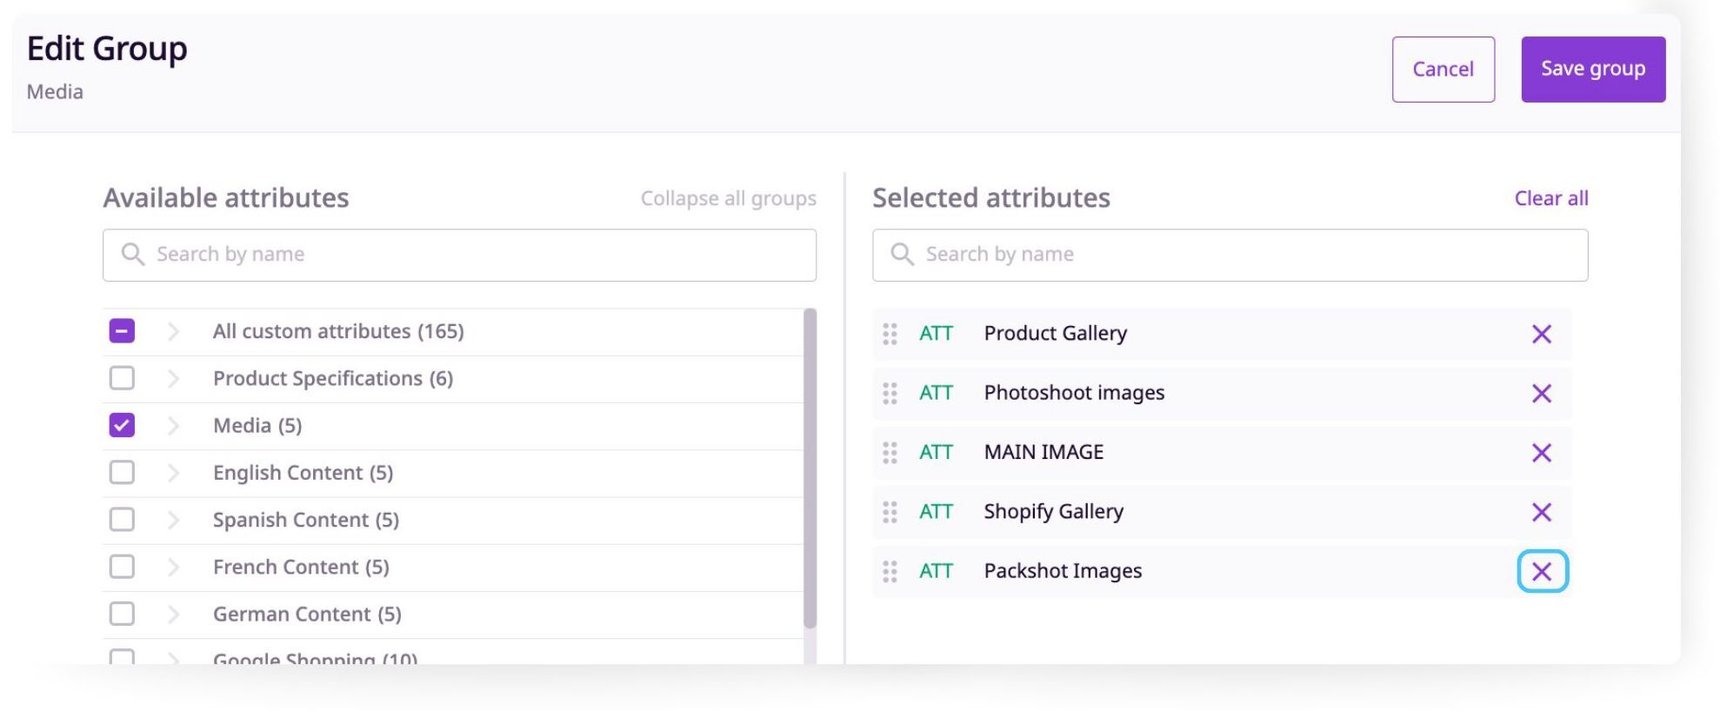Viewport: 1720px width, 711px height.
Task: Expand the Spanish Content group chevron
Action: [x=173, y=519]
